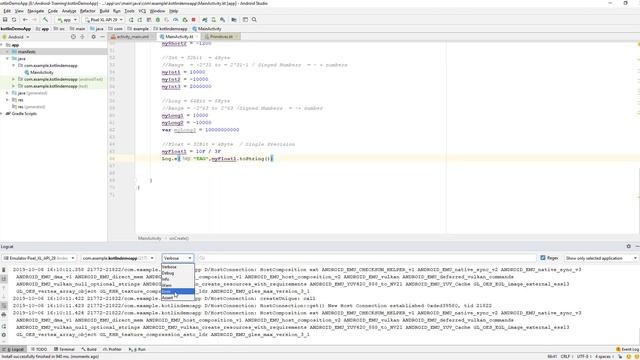Choose Info from the log level list
640x360 pixels.
click(x=178, y=279)
